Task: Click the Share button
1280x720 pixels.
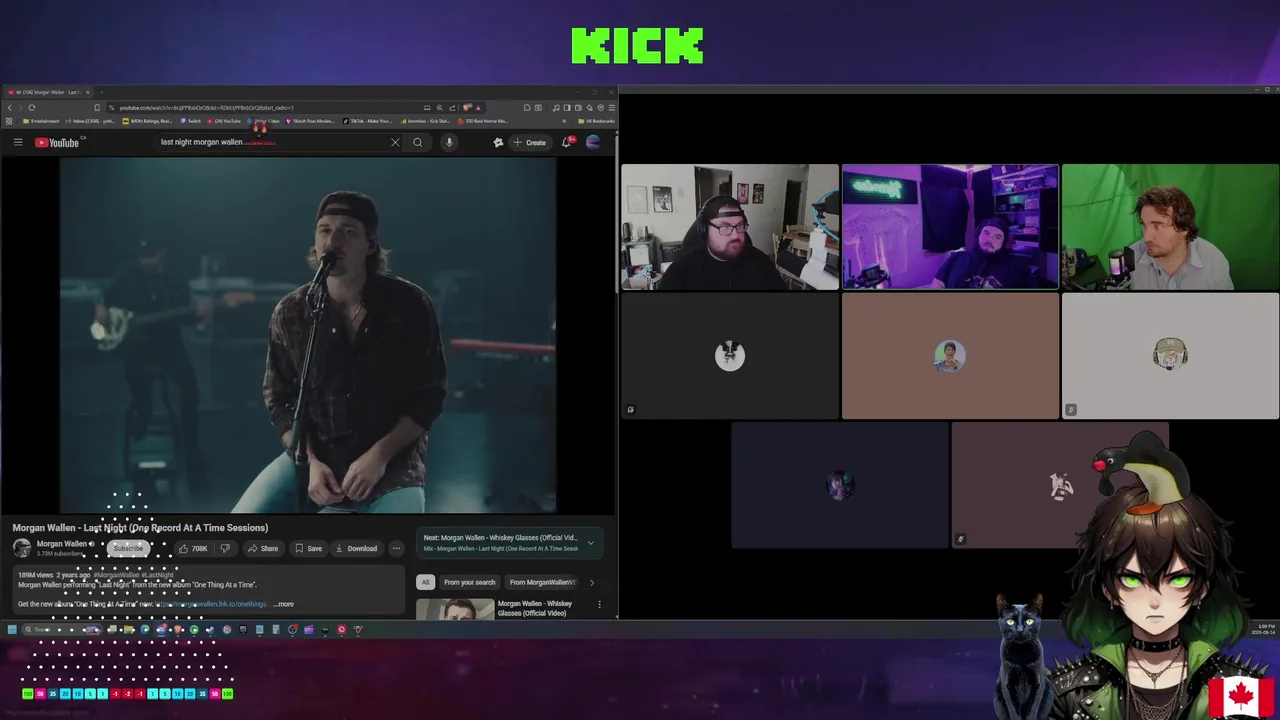Action: coord(263,548)
